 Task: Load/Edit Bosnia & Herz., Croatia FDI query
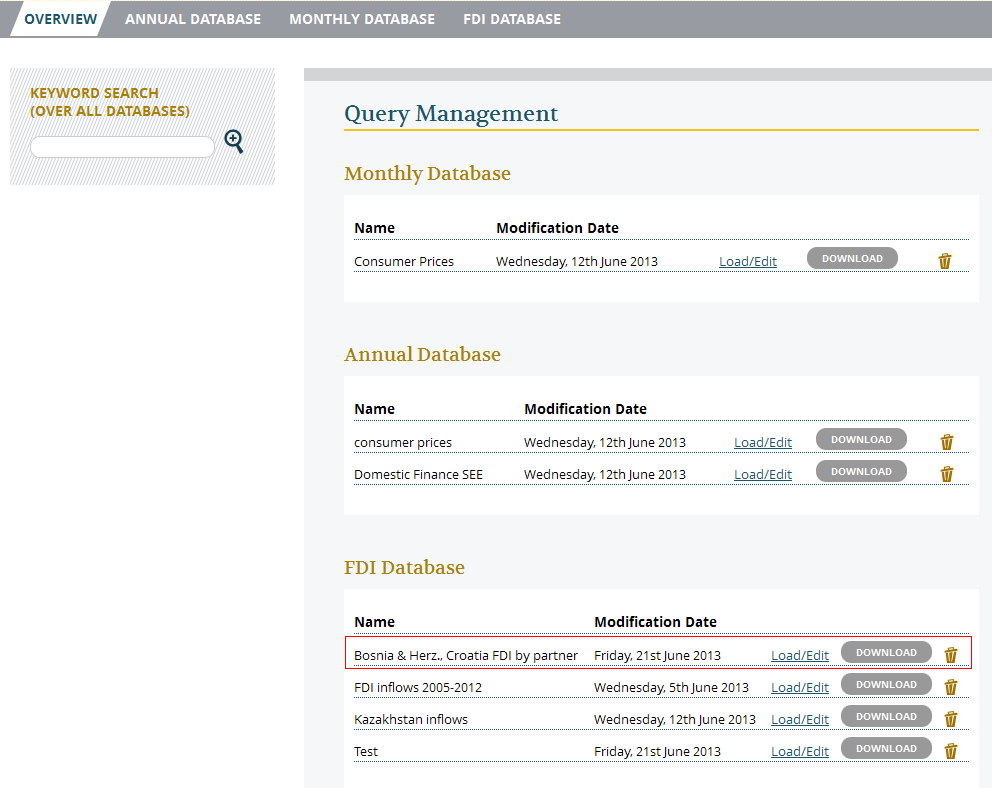(800, 656)
